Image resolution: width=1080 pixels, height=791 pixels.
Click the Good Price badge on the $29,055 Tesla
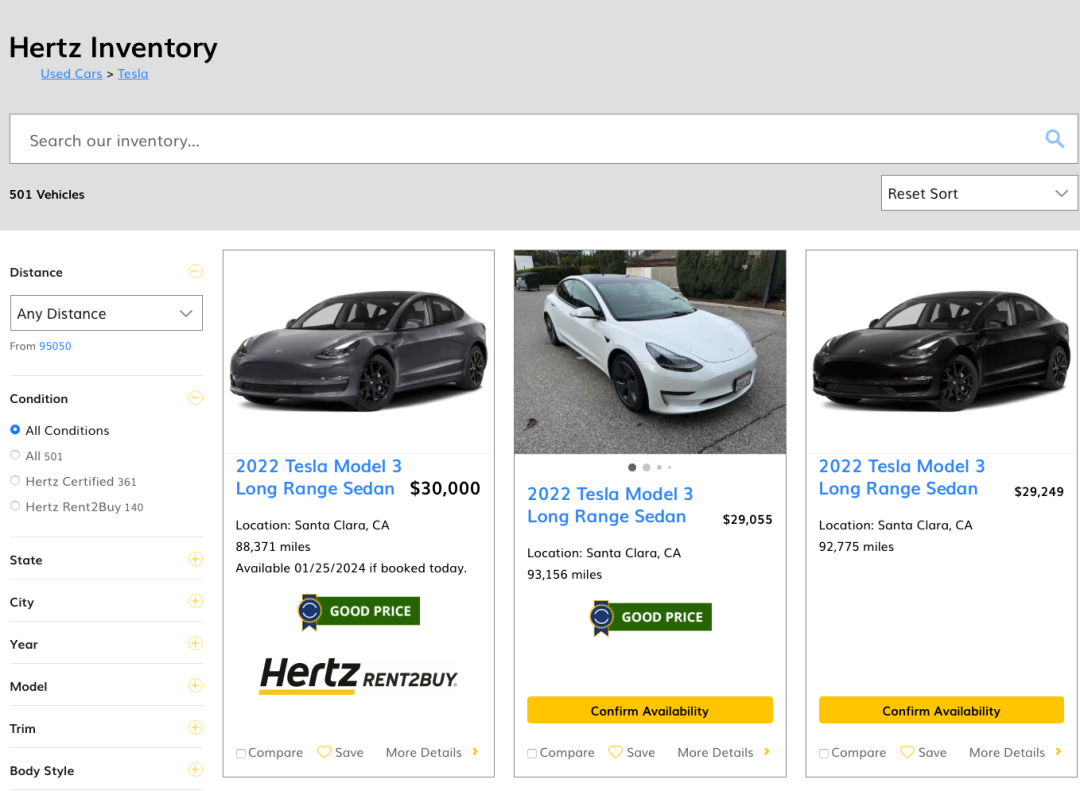tap(650, 617)
